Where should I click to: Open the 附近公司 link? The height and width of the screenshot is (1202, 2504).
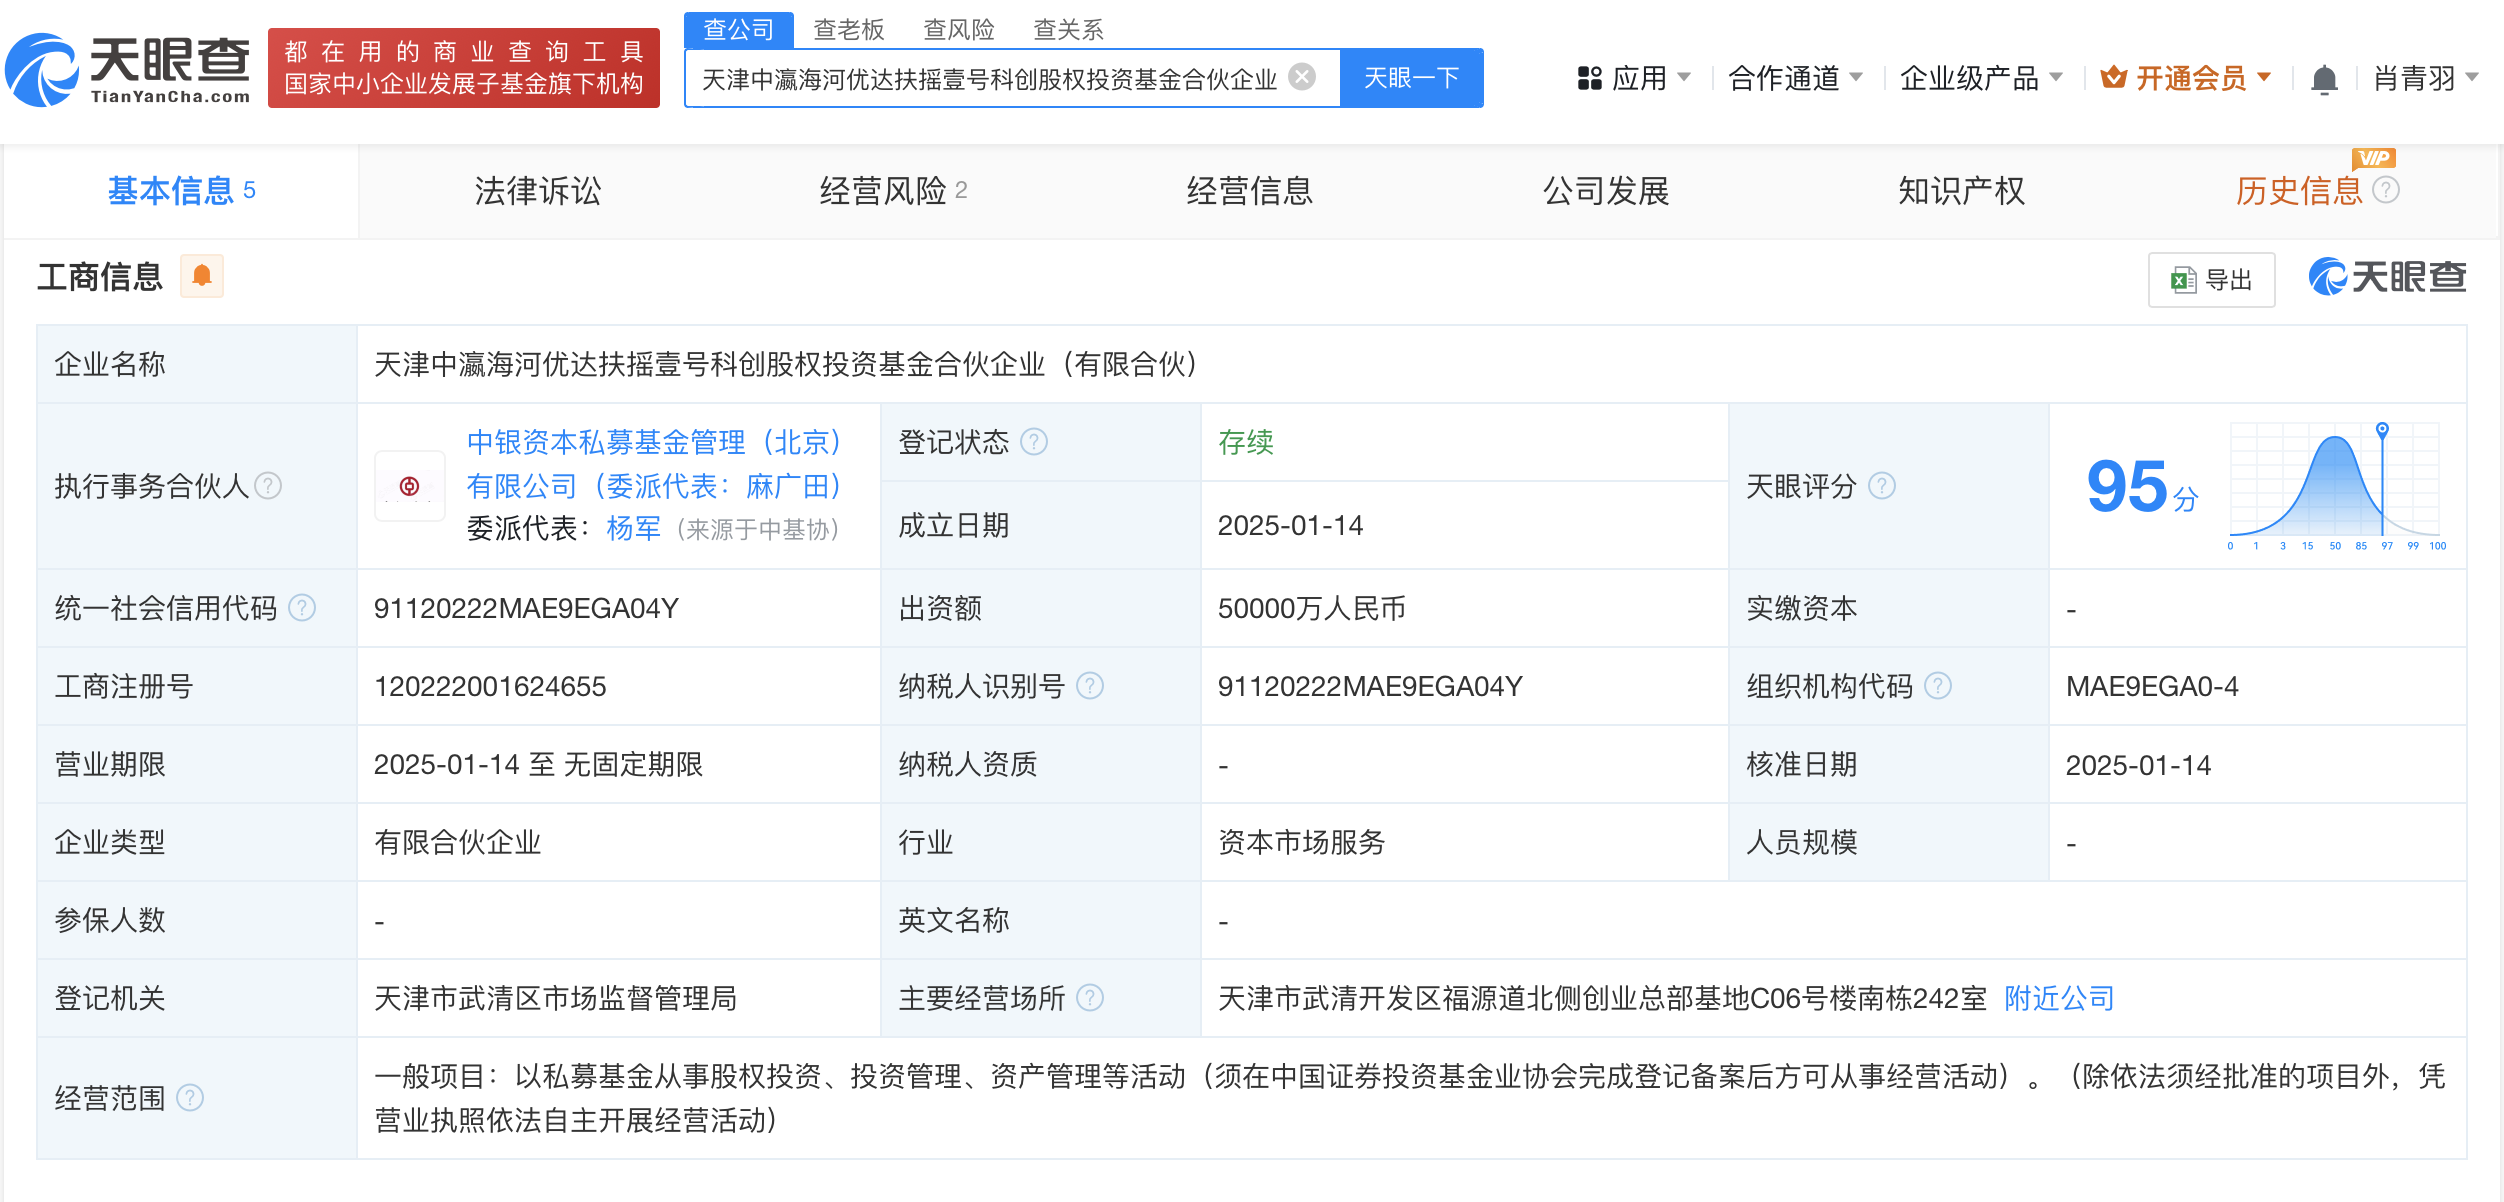pyautogui.click(x=2059, y=998)
